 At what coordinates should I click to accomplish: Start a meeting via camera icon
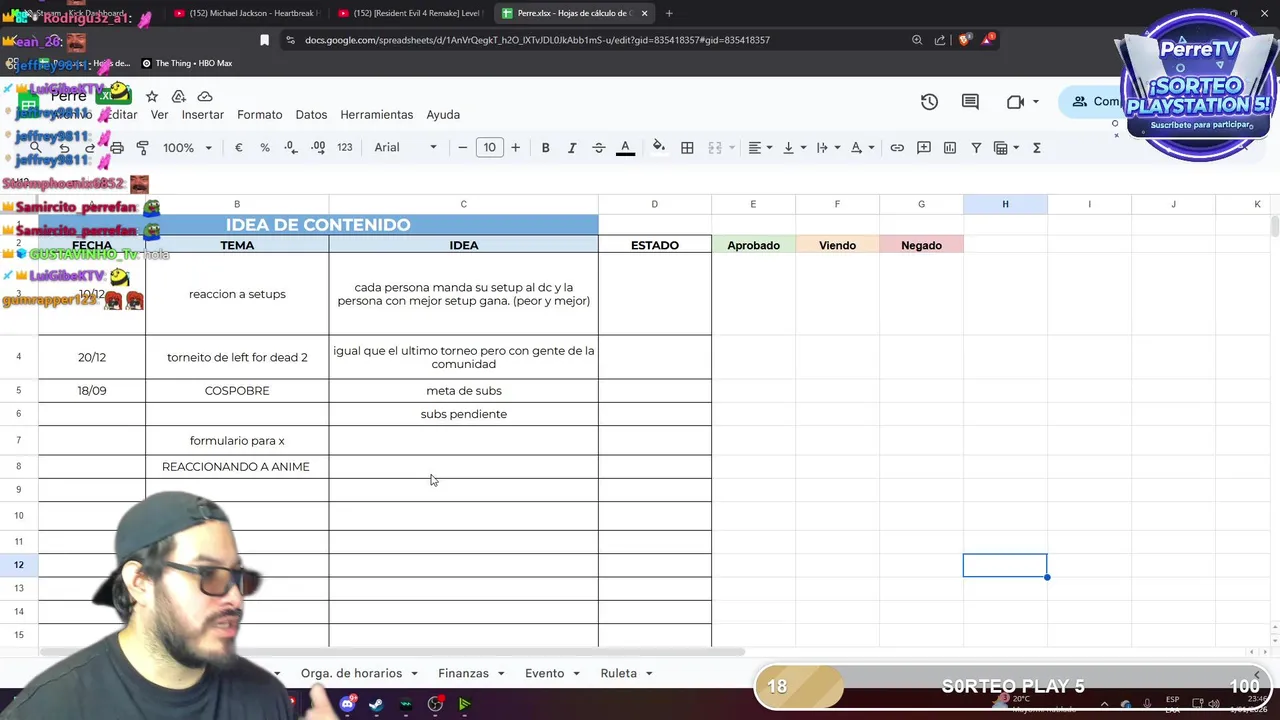[x=1016, y=101]
